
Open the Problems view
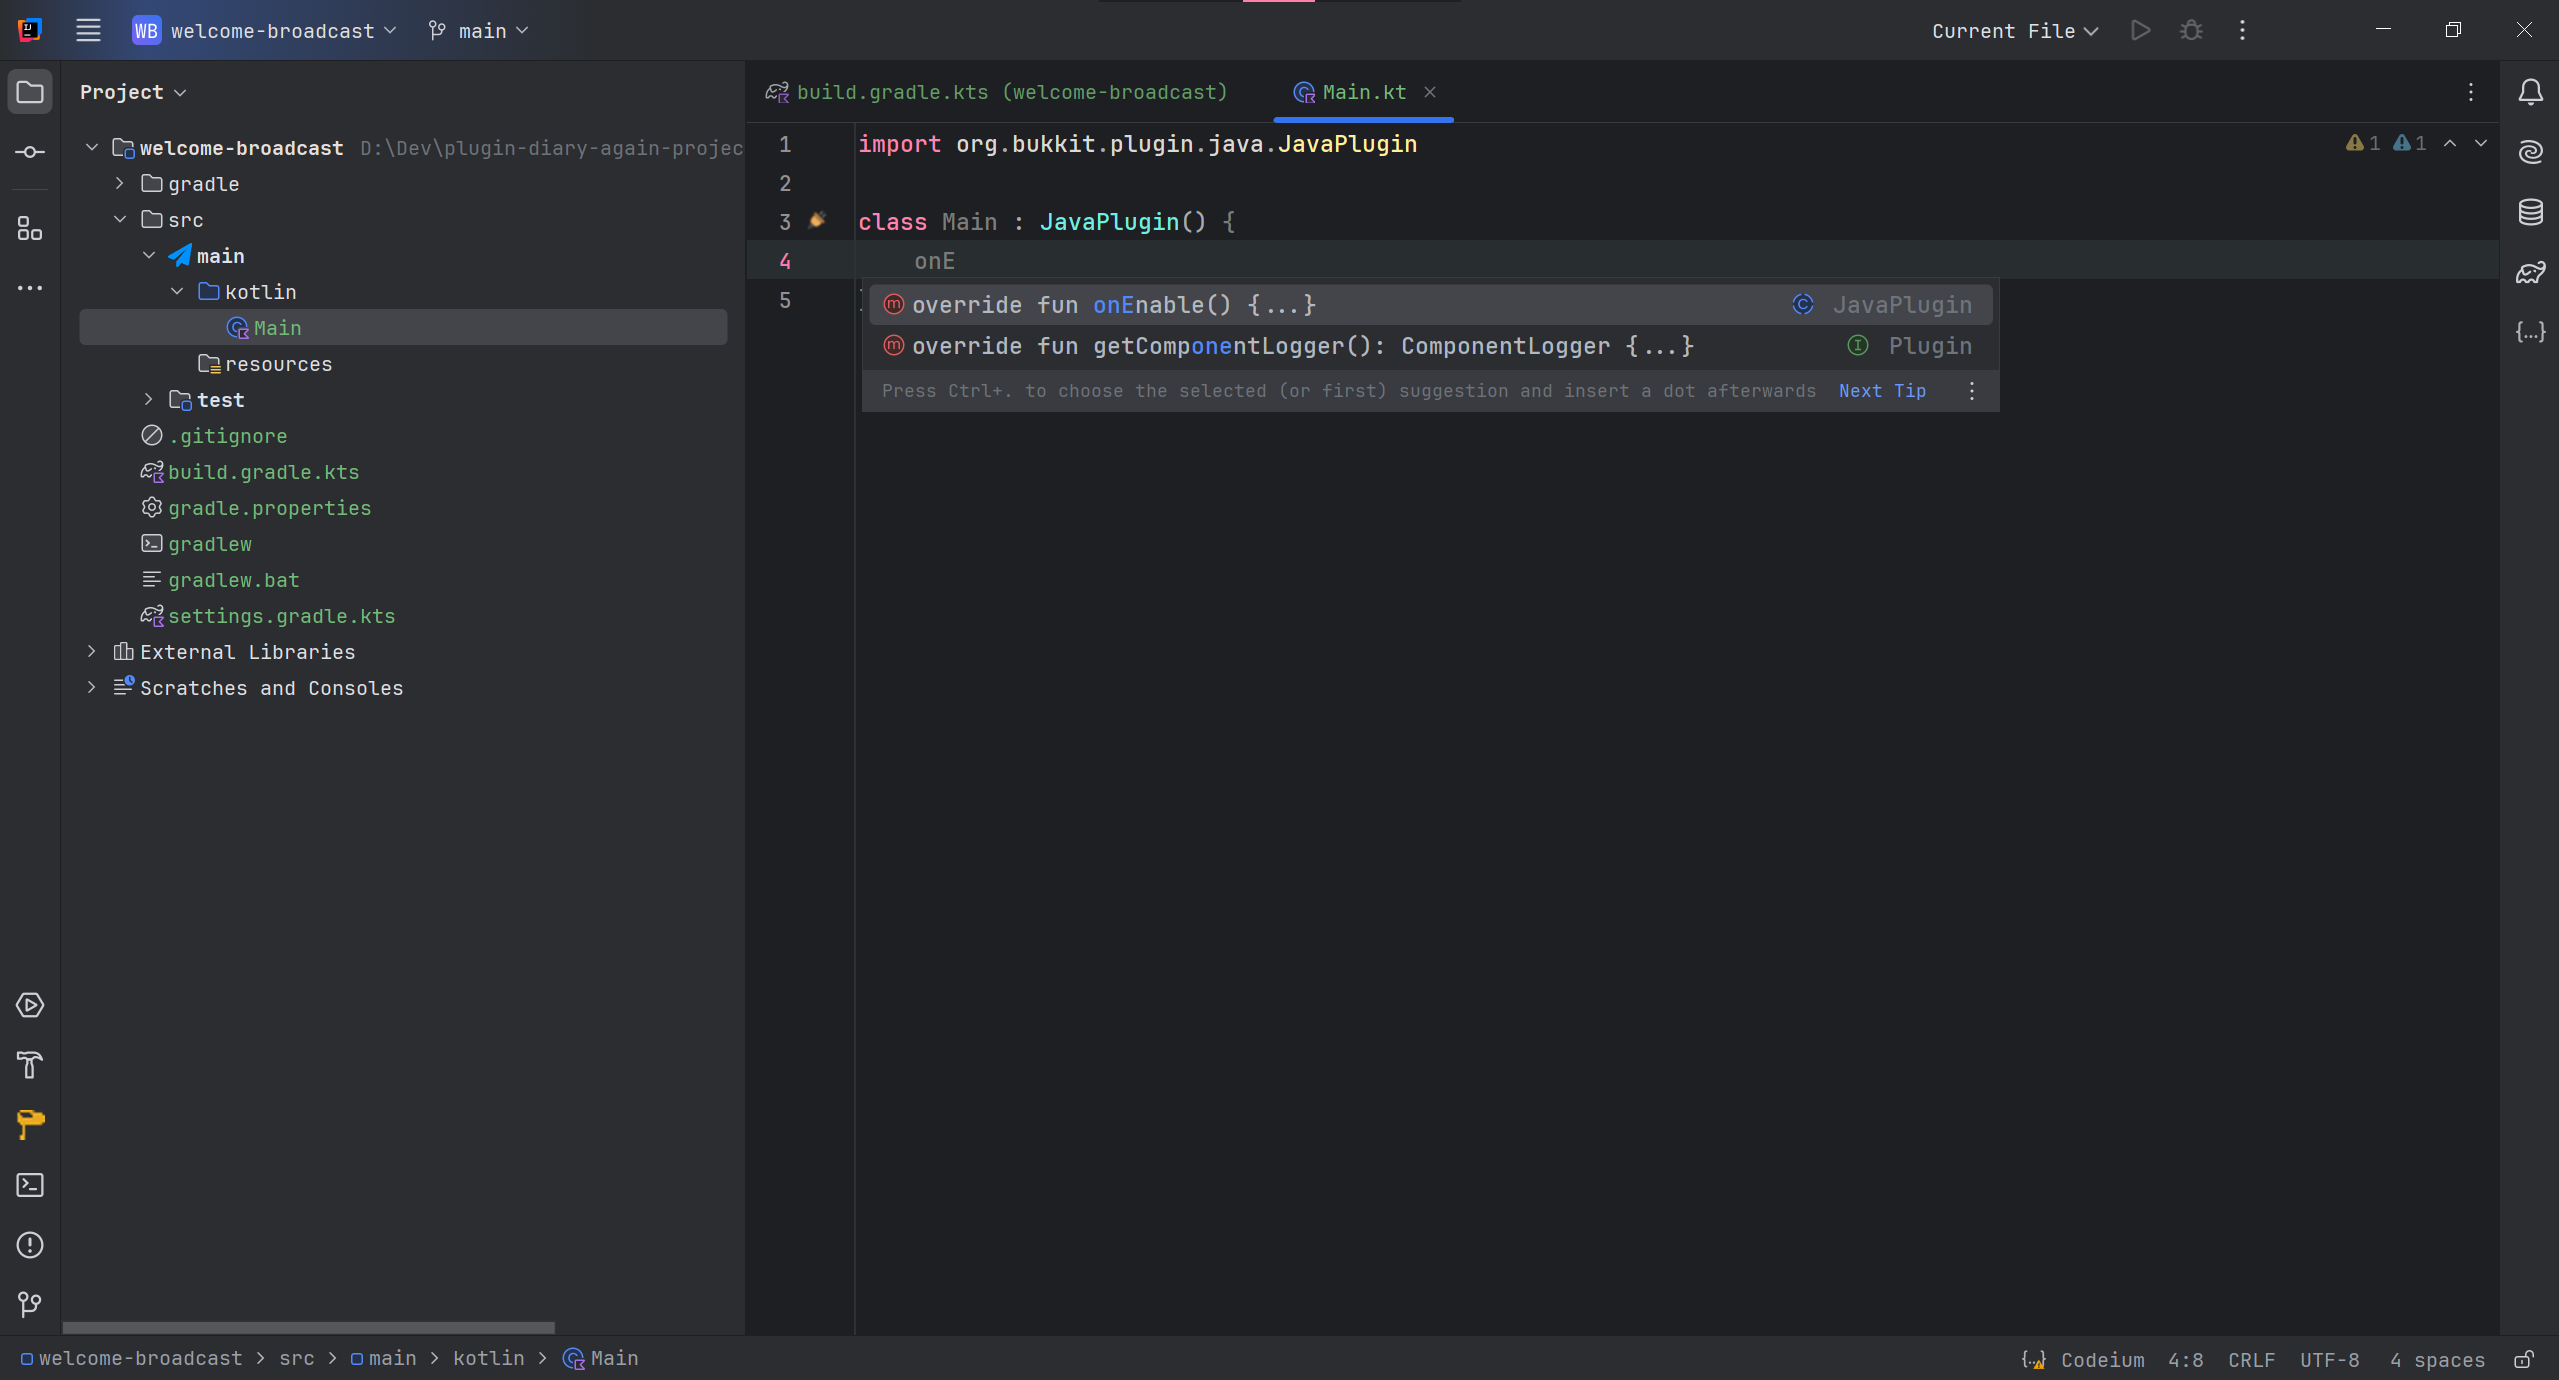tap(30, 1245)
